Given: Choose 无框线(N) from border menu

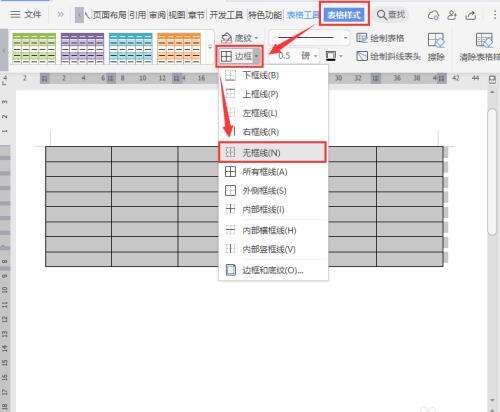Looking at the screenshot, I should 272,153.
